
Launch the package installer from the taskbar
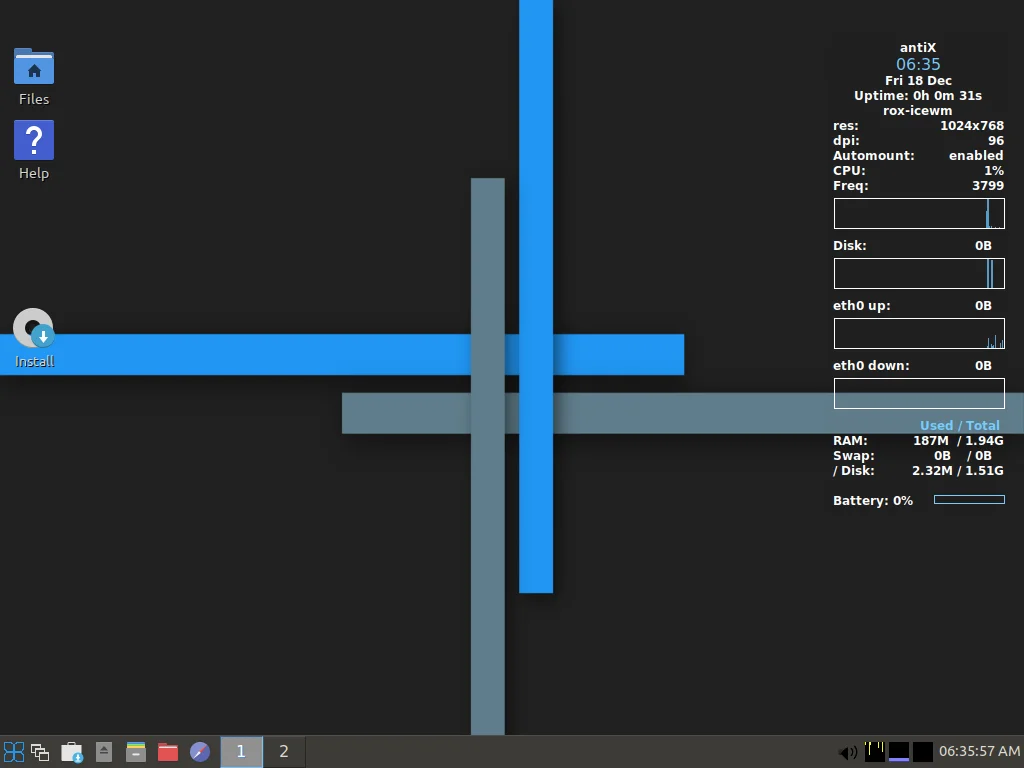point(72,752)
